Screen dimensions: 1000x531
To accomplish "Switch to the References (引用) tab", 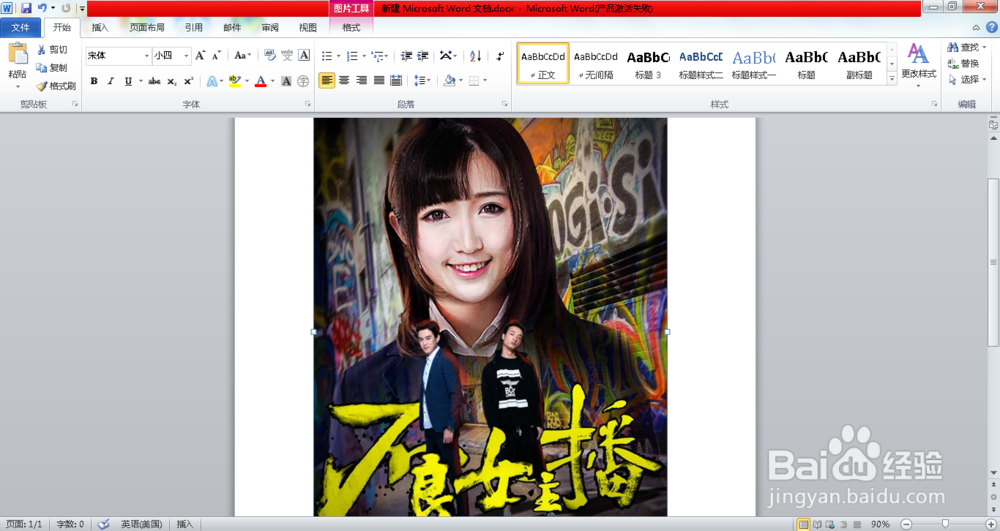I will (194, 27).
